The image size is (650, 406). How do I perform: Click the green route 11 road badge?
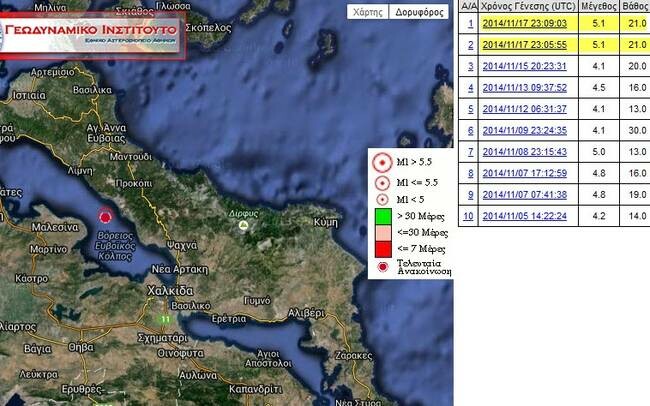[x=165, y=319]
